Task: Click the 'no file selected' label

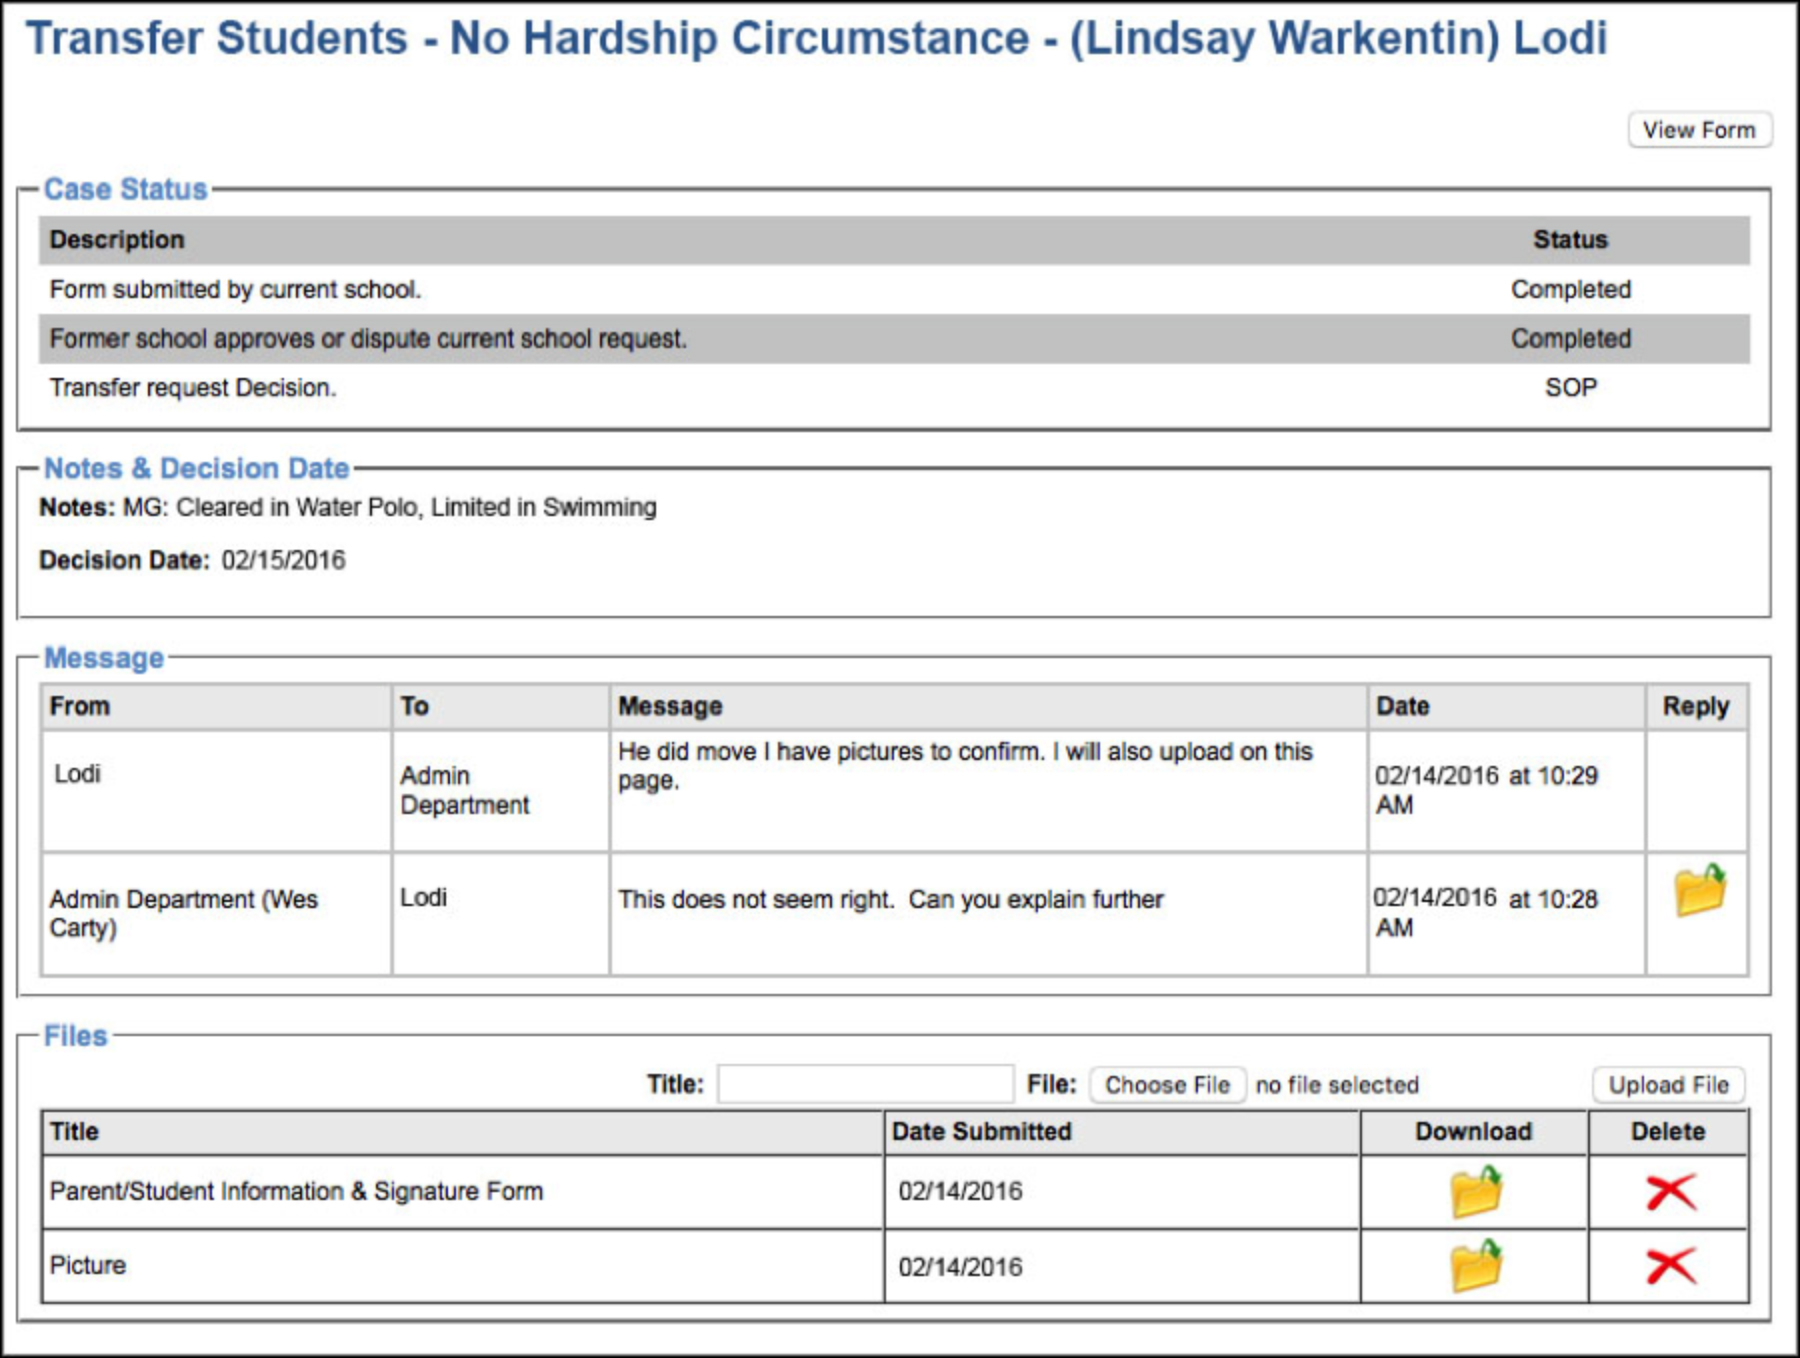Action: [x=1337, y=1085]
